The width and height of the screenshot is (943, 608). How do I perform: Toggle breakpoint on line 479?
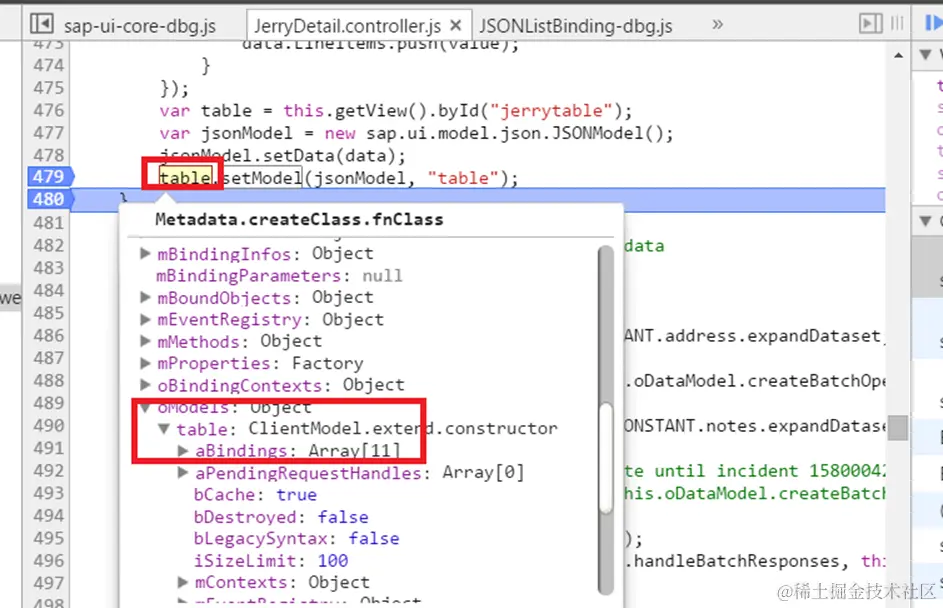(x=49, y=176)
